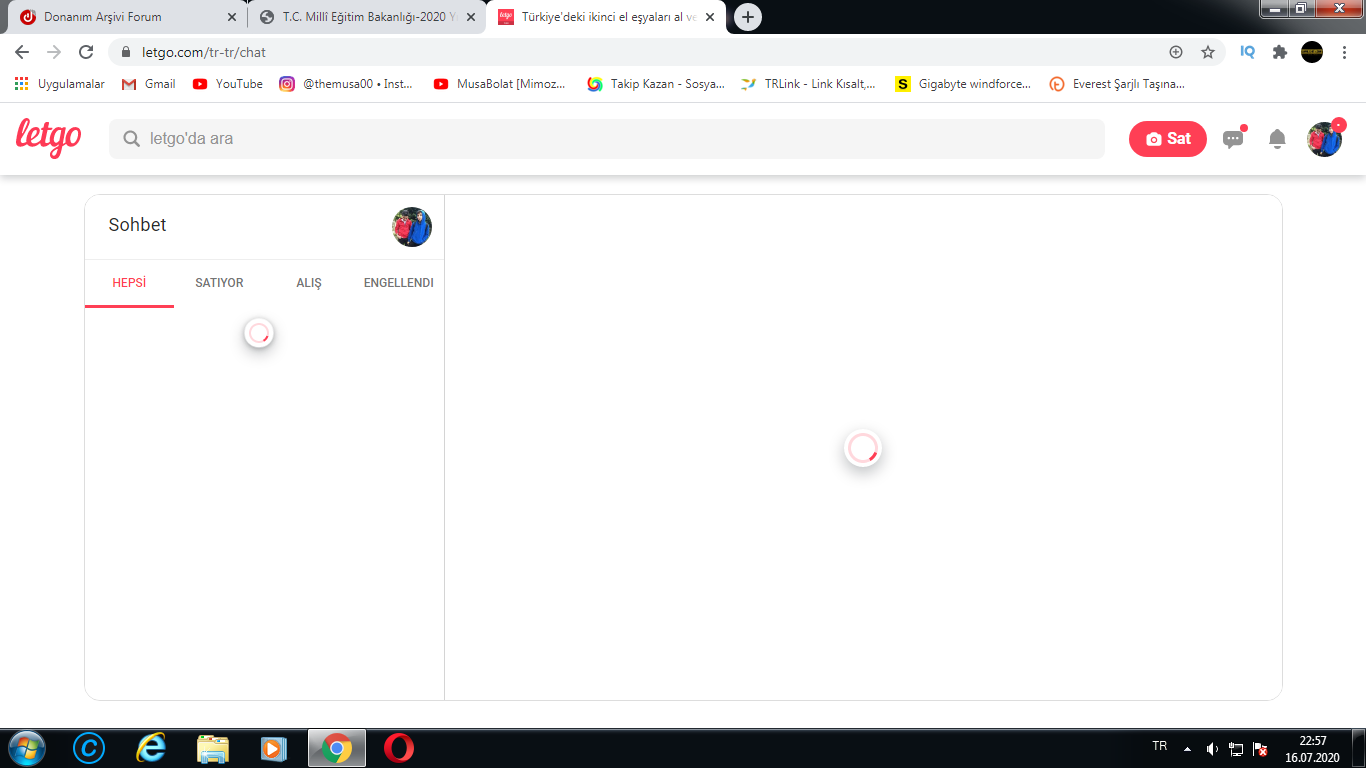This screenshot has width=1366, height=768.
Task: Switch to the SATIYOR chat filter tab
Action: [x=219, y=283]
